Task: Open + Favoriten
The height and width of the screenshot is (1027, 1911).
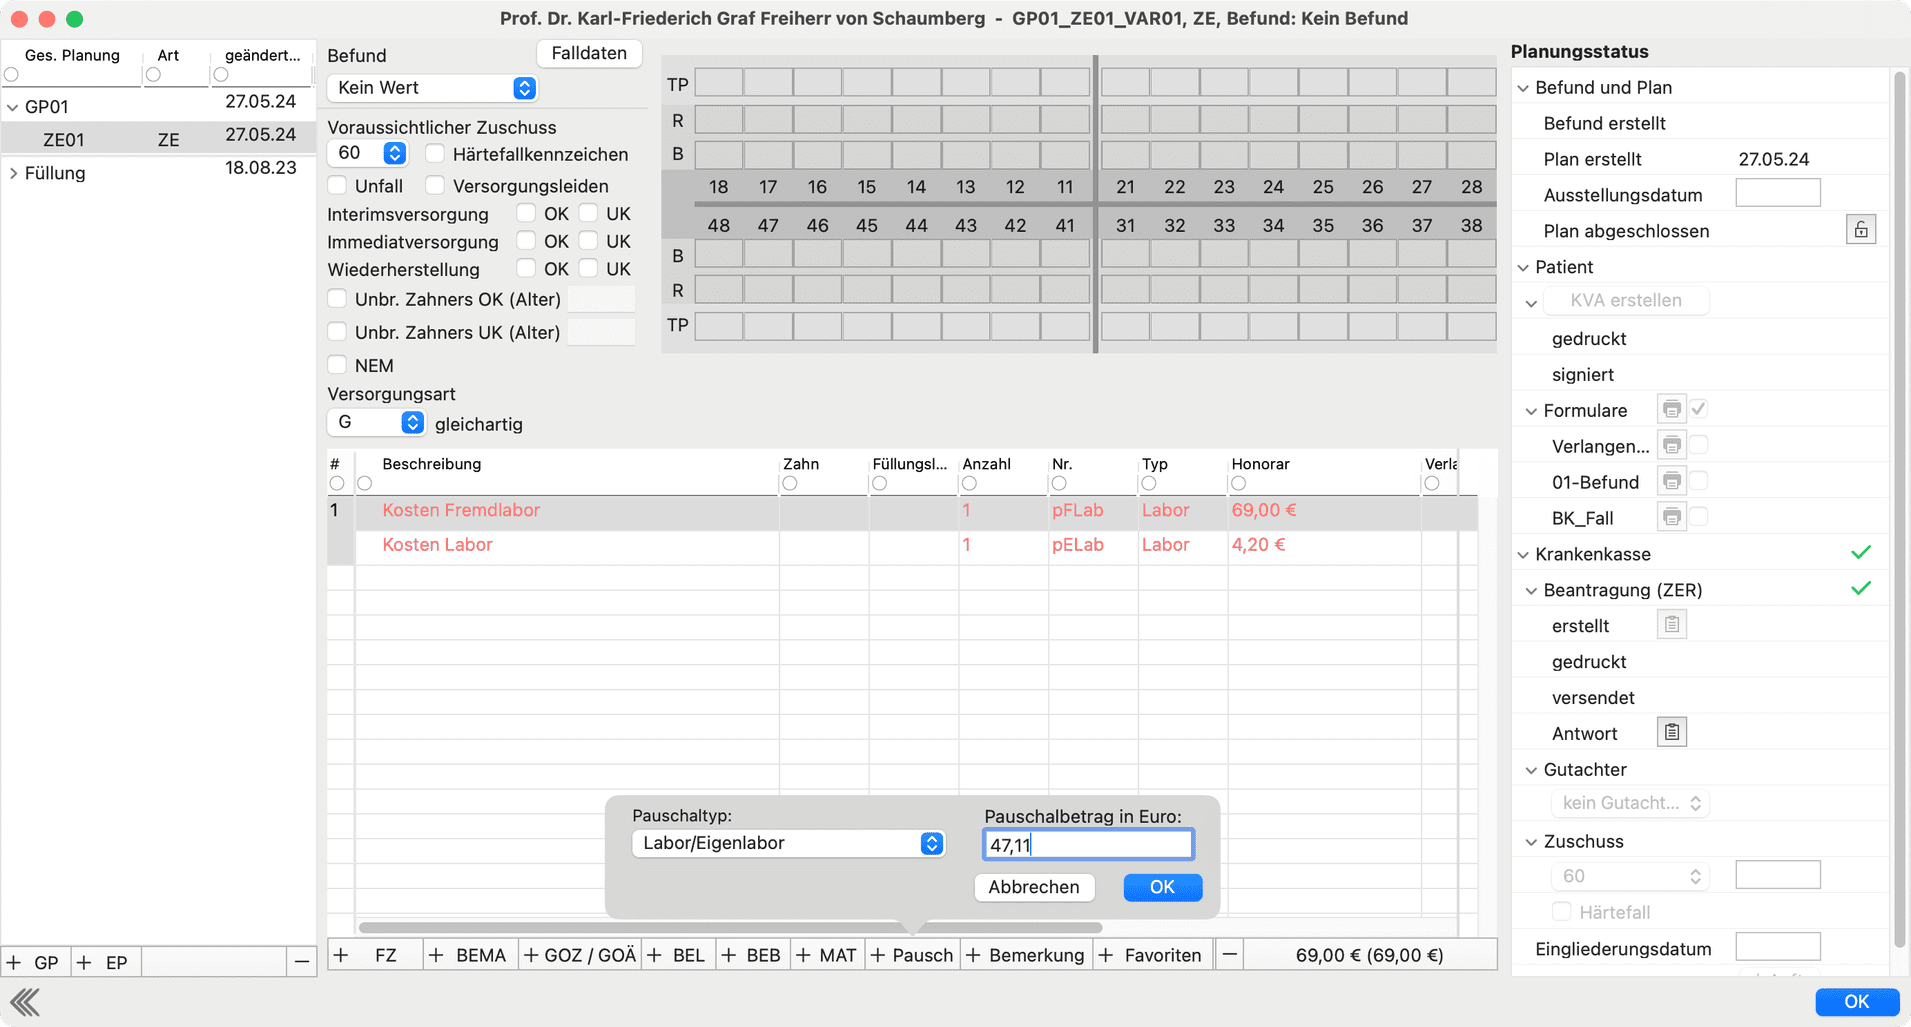Action: (x=1151, y=955)
